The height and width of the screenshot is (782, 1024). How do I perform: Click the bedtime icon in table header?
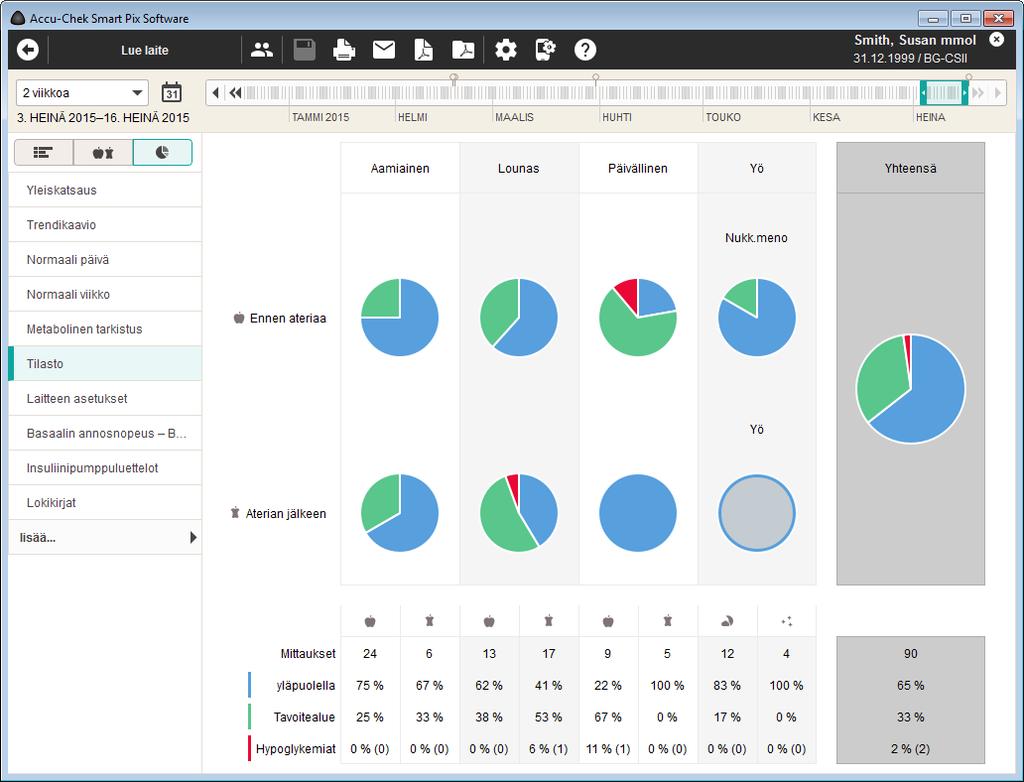click(x=727, y=621)
